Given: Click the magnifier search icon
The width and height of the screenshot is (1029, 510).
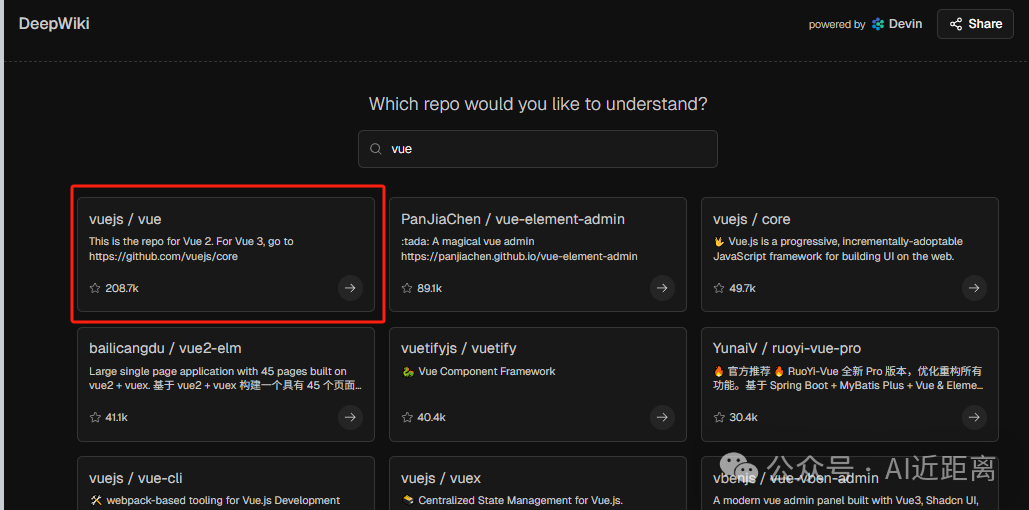Looking at the screenshot, I should click(x=376, y=149).
